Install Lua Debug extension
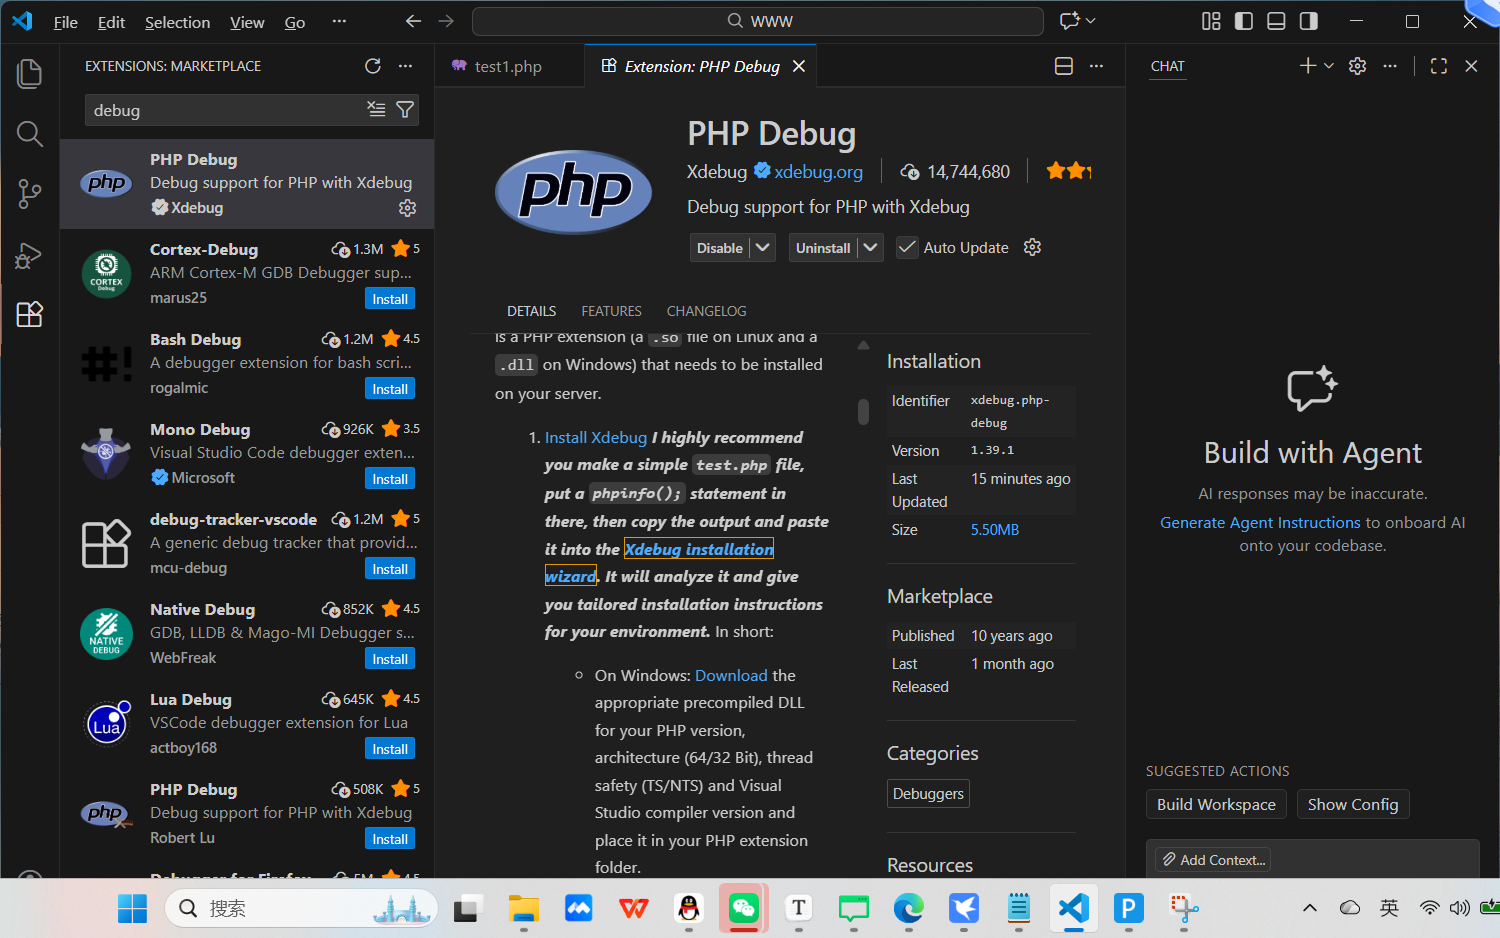The image size is (1500, 938). coord(390,749)
